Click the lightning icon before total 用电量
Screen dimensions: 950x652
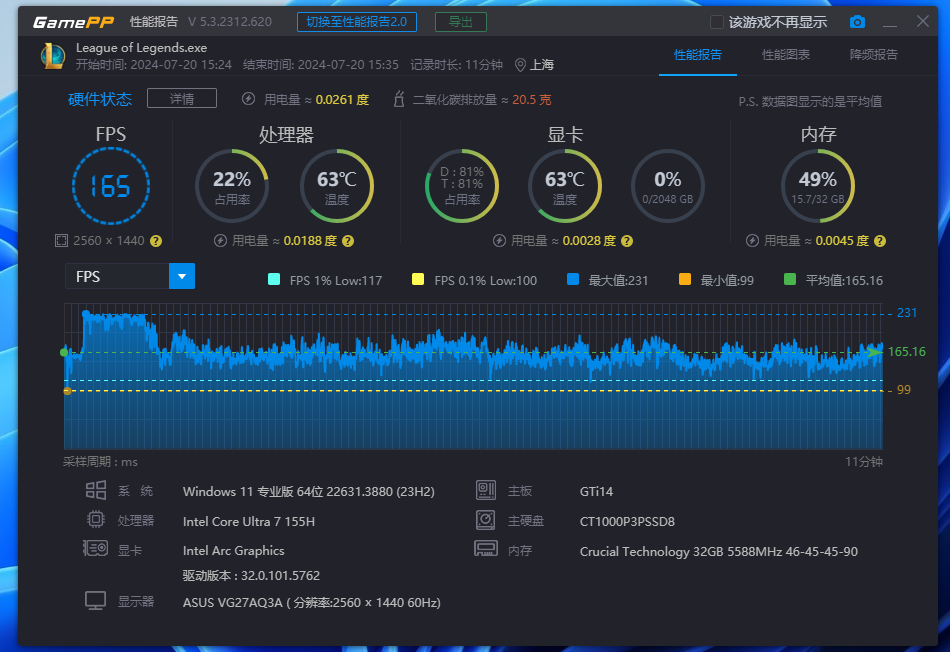coord(248,99)
